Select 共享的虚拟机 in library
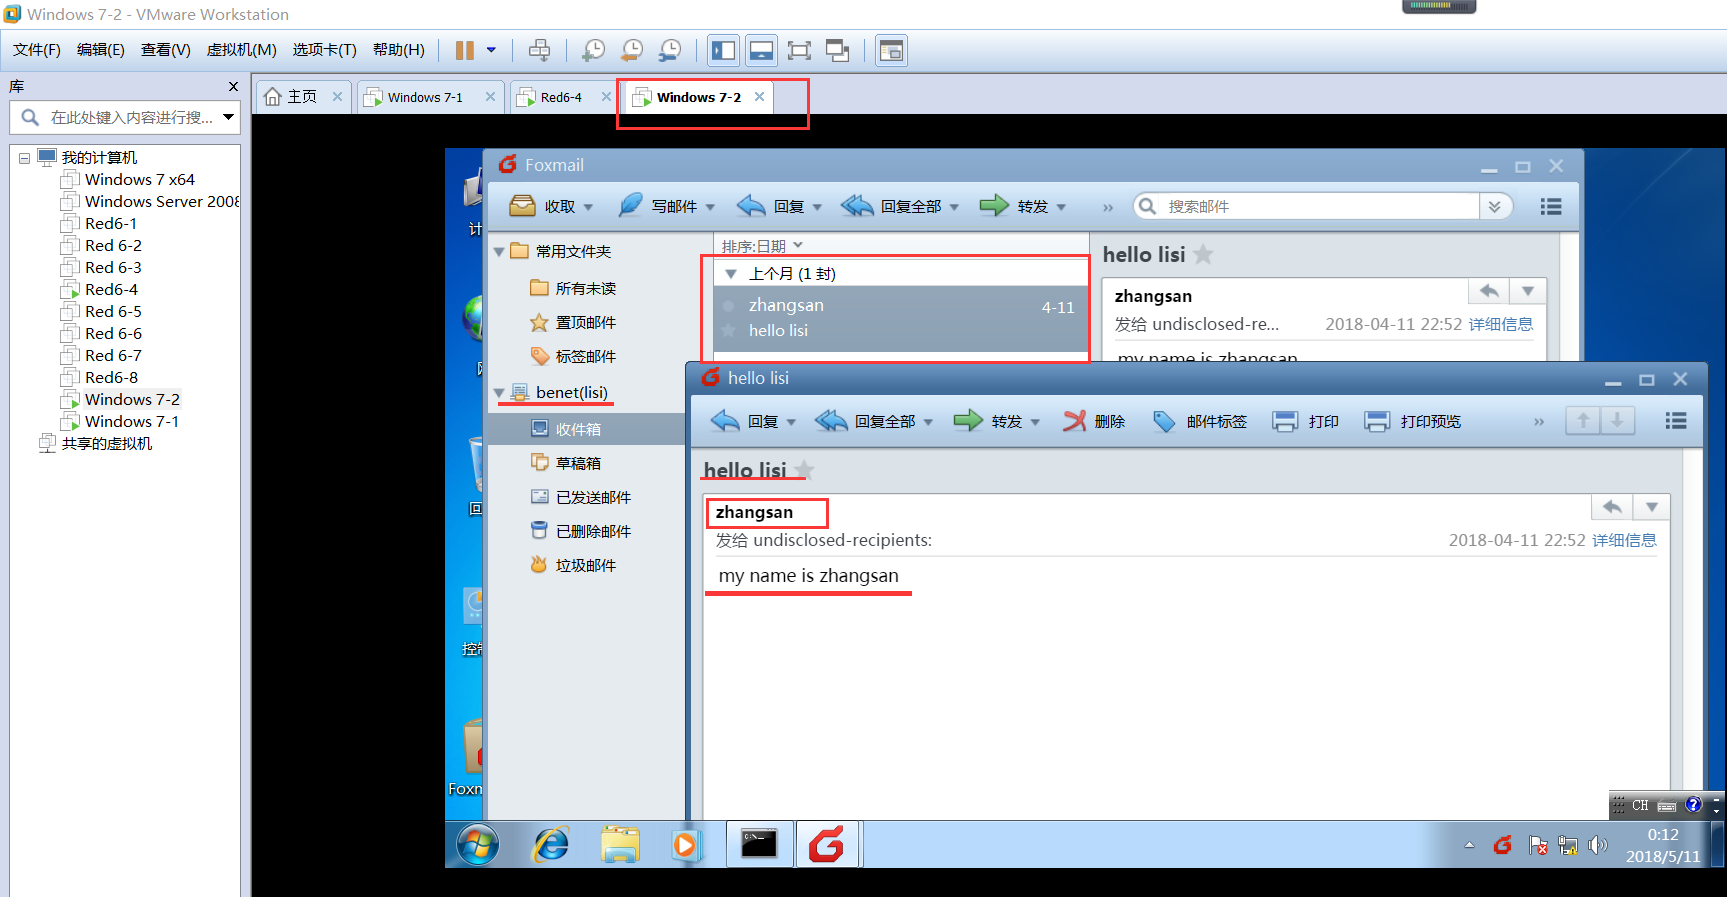 [x=106, y=443]
